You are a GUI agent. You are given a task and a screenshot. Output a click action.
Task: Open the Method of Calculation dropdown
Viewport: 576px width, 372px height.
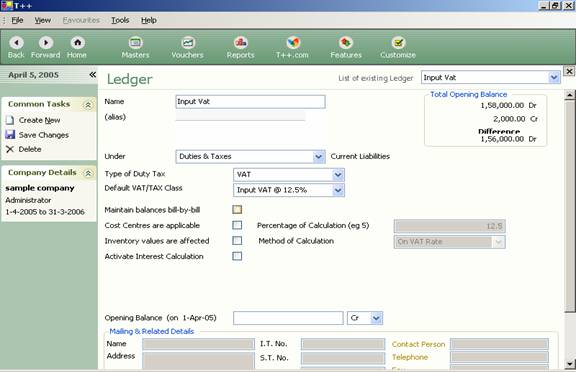coord(498,242)
